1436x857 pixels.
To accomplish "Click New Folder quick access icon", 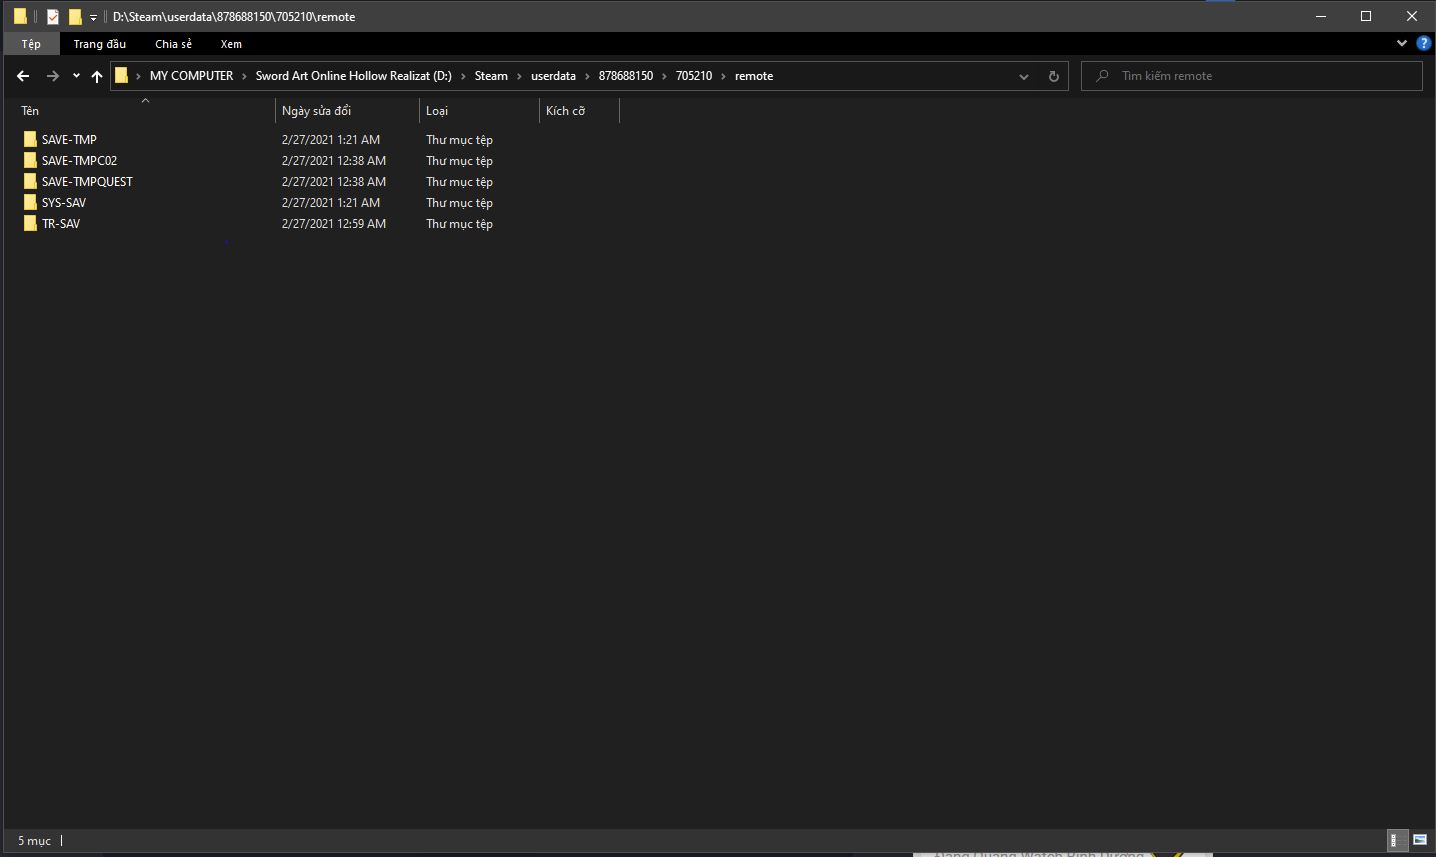I will pyautogui.click(x=75, y=17).
